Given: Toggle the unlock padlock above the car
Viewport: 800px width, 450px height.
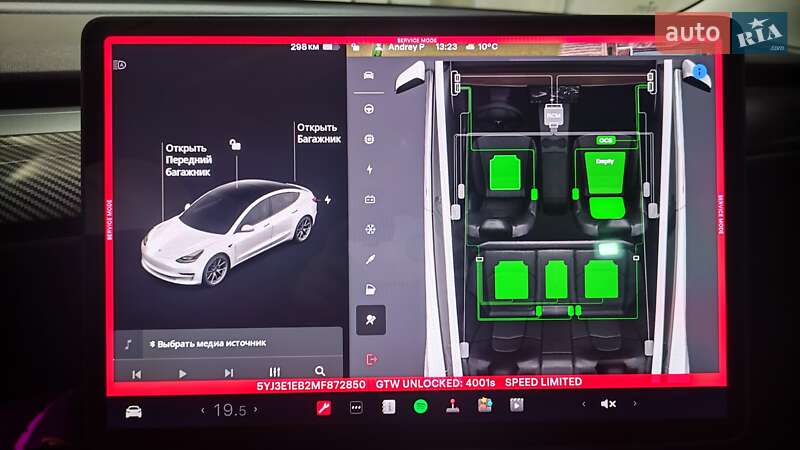Looking at the screenshot, I should [235, 144].
